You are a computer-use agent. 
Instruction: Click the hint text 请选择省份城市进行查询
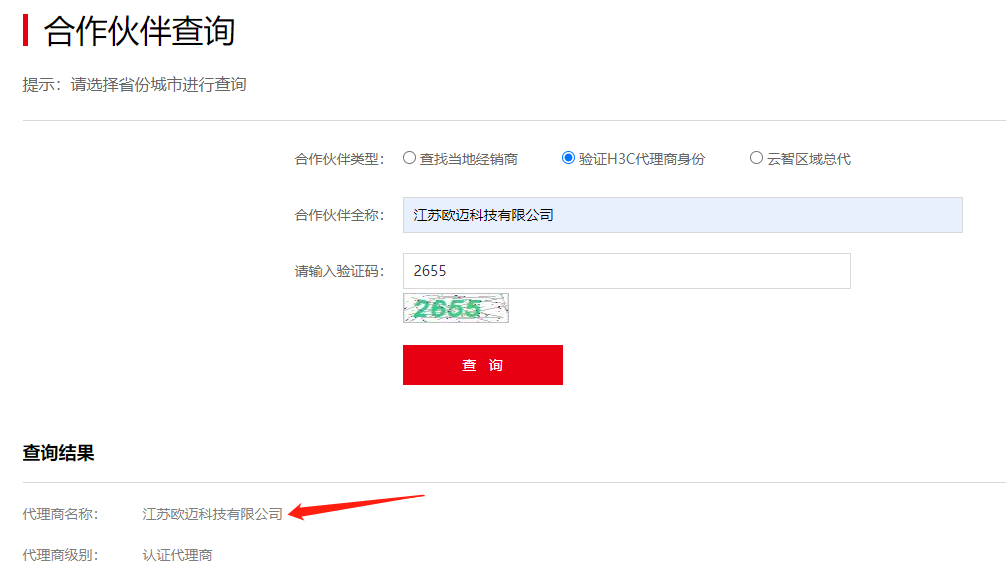tap(158, 85)
